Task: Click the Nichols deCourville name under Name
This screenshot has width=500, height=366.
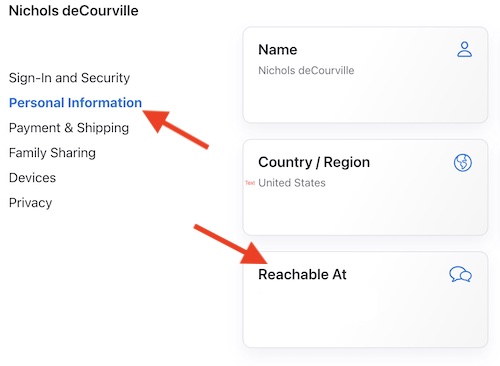Action: click(x=306, y=70)
